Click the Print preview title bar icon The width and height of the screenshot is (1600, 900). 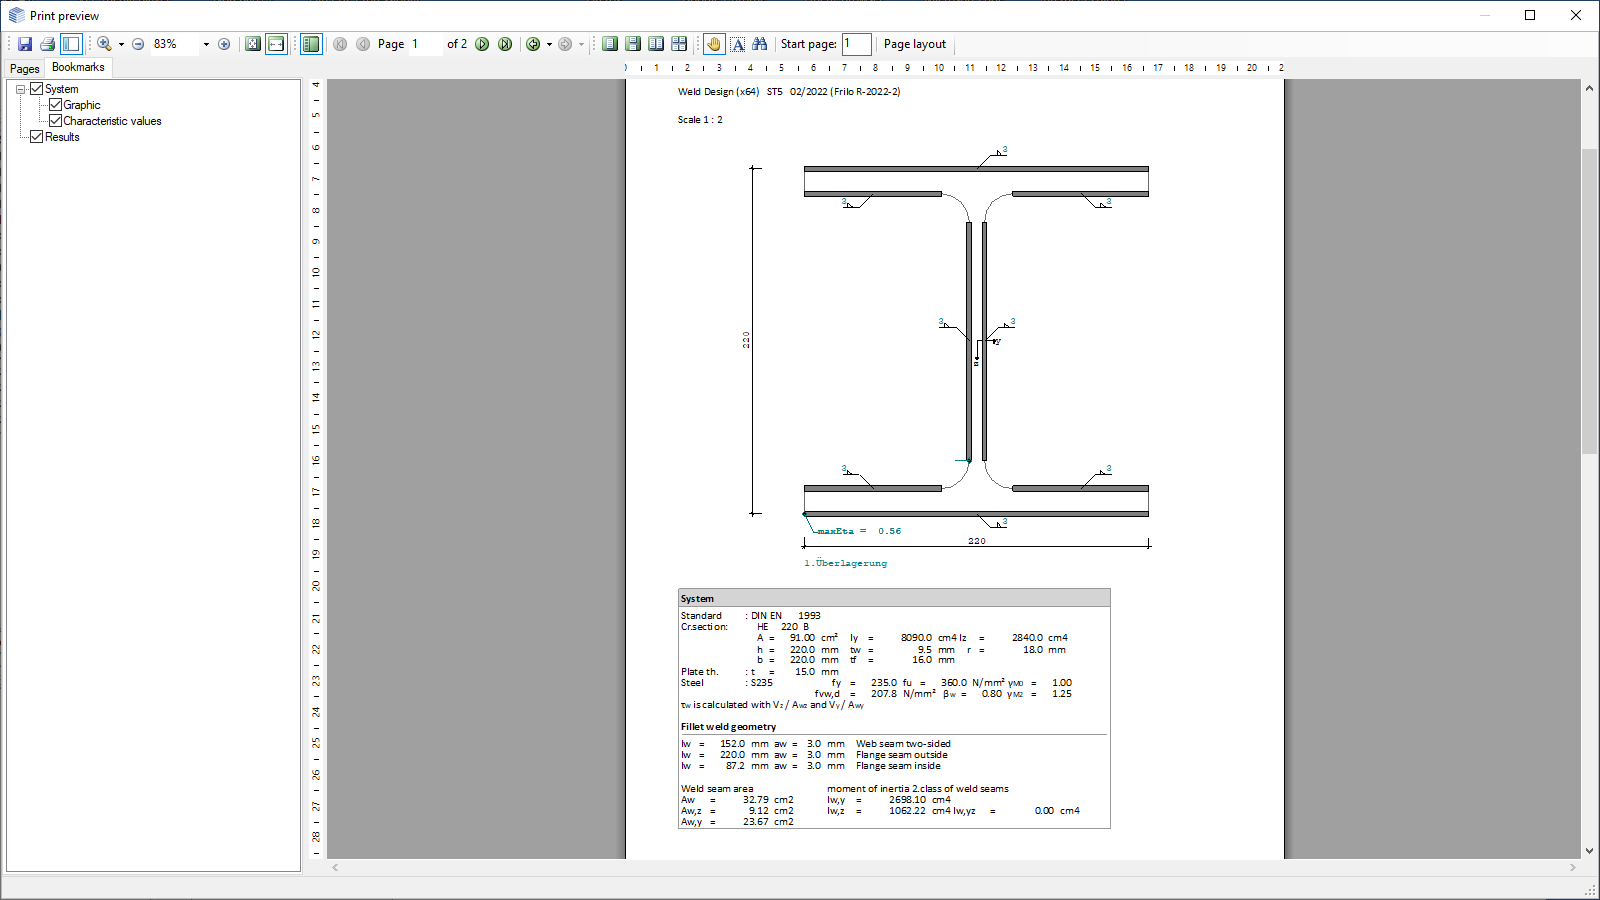16,15
